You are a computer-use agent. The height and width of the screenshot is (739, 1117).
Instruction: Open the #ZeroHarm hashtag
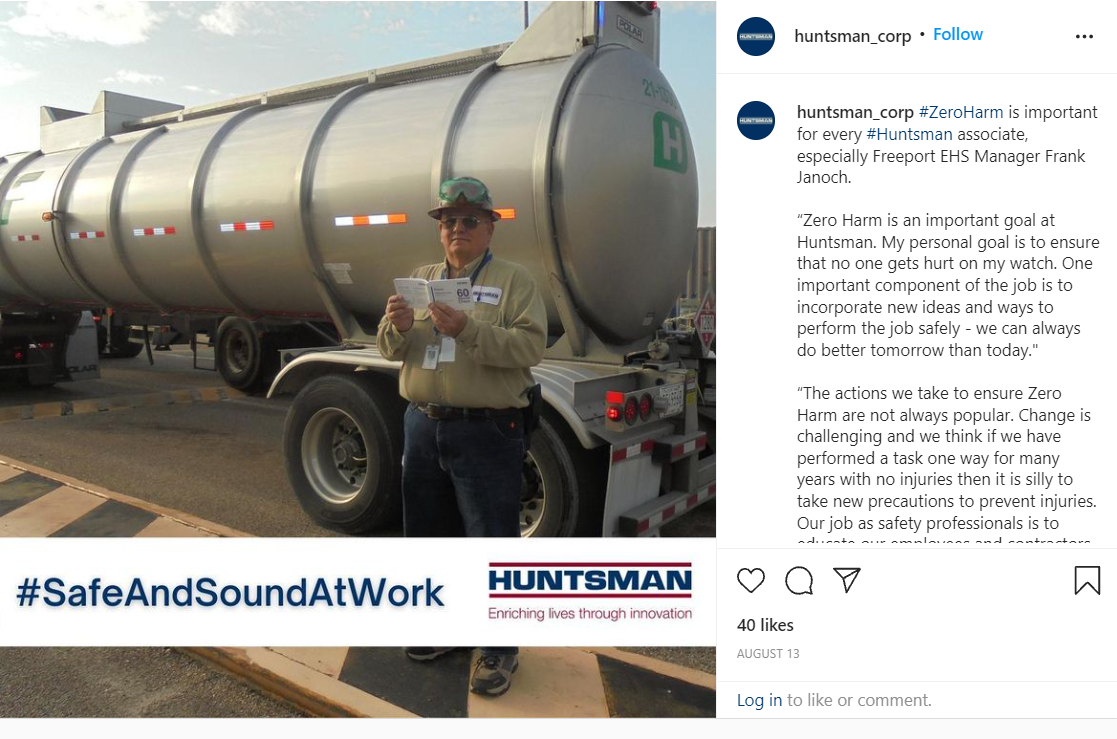(x=960, y=112)
